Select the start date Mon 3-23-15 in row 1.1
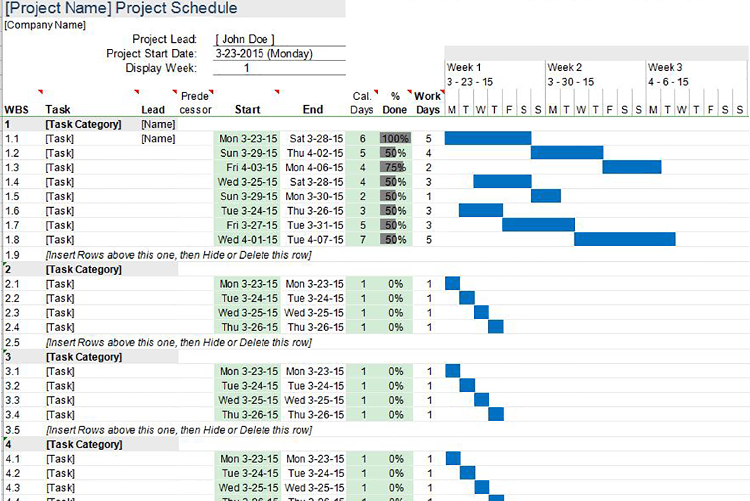The image size is (750, 501). pyautogui.click(x=247, y=138)
